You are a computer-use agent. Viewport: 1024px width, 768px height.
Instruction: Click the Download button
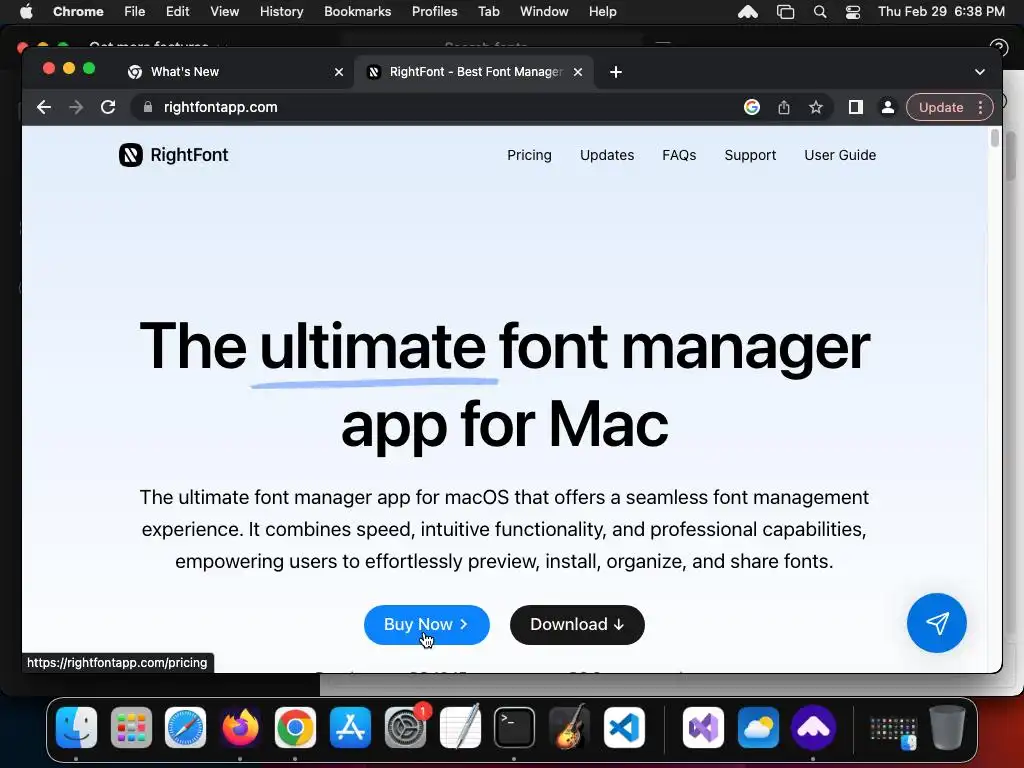577,625
